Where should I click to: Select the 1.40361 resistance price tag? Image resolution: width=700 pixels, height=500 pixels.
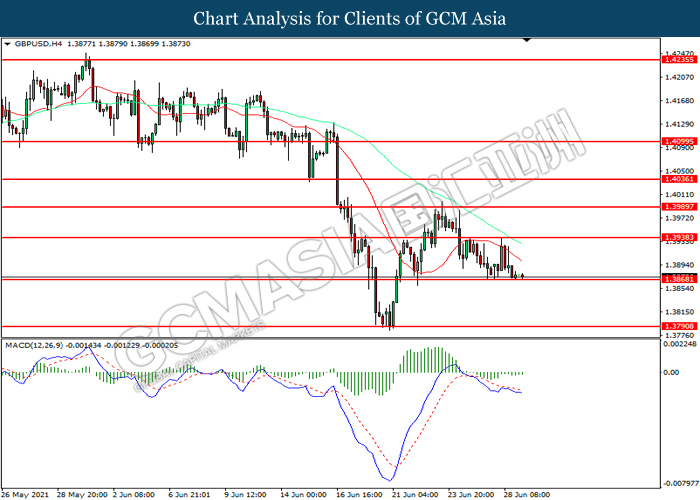pyautogui.click(x=679, y=180)
